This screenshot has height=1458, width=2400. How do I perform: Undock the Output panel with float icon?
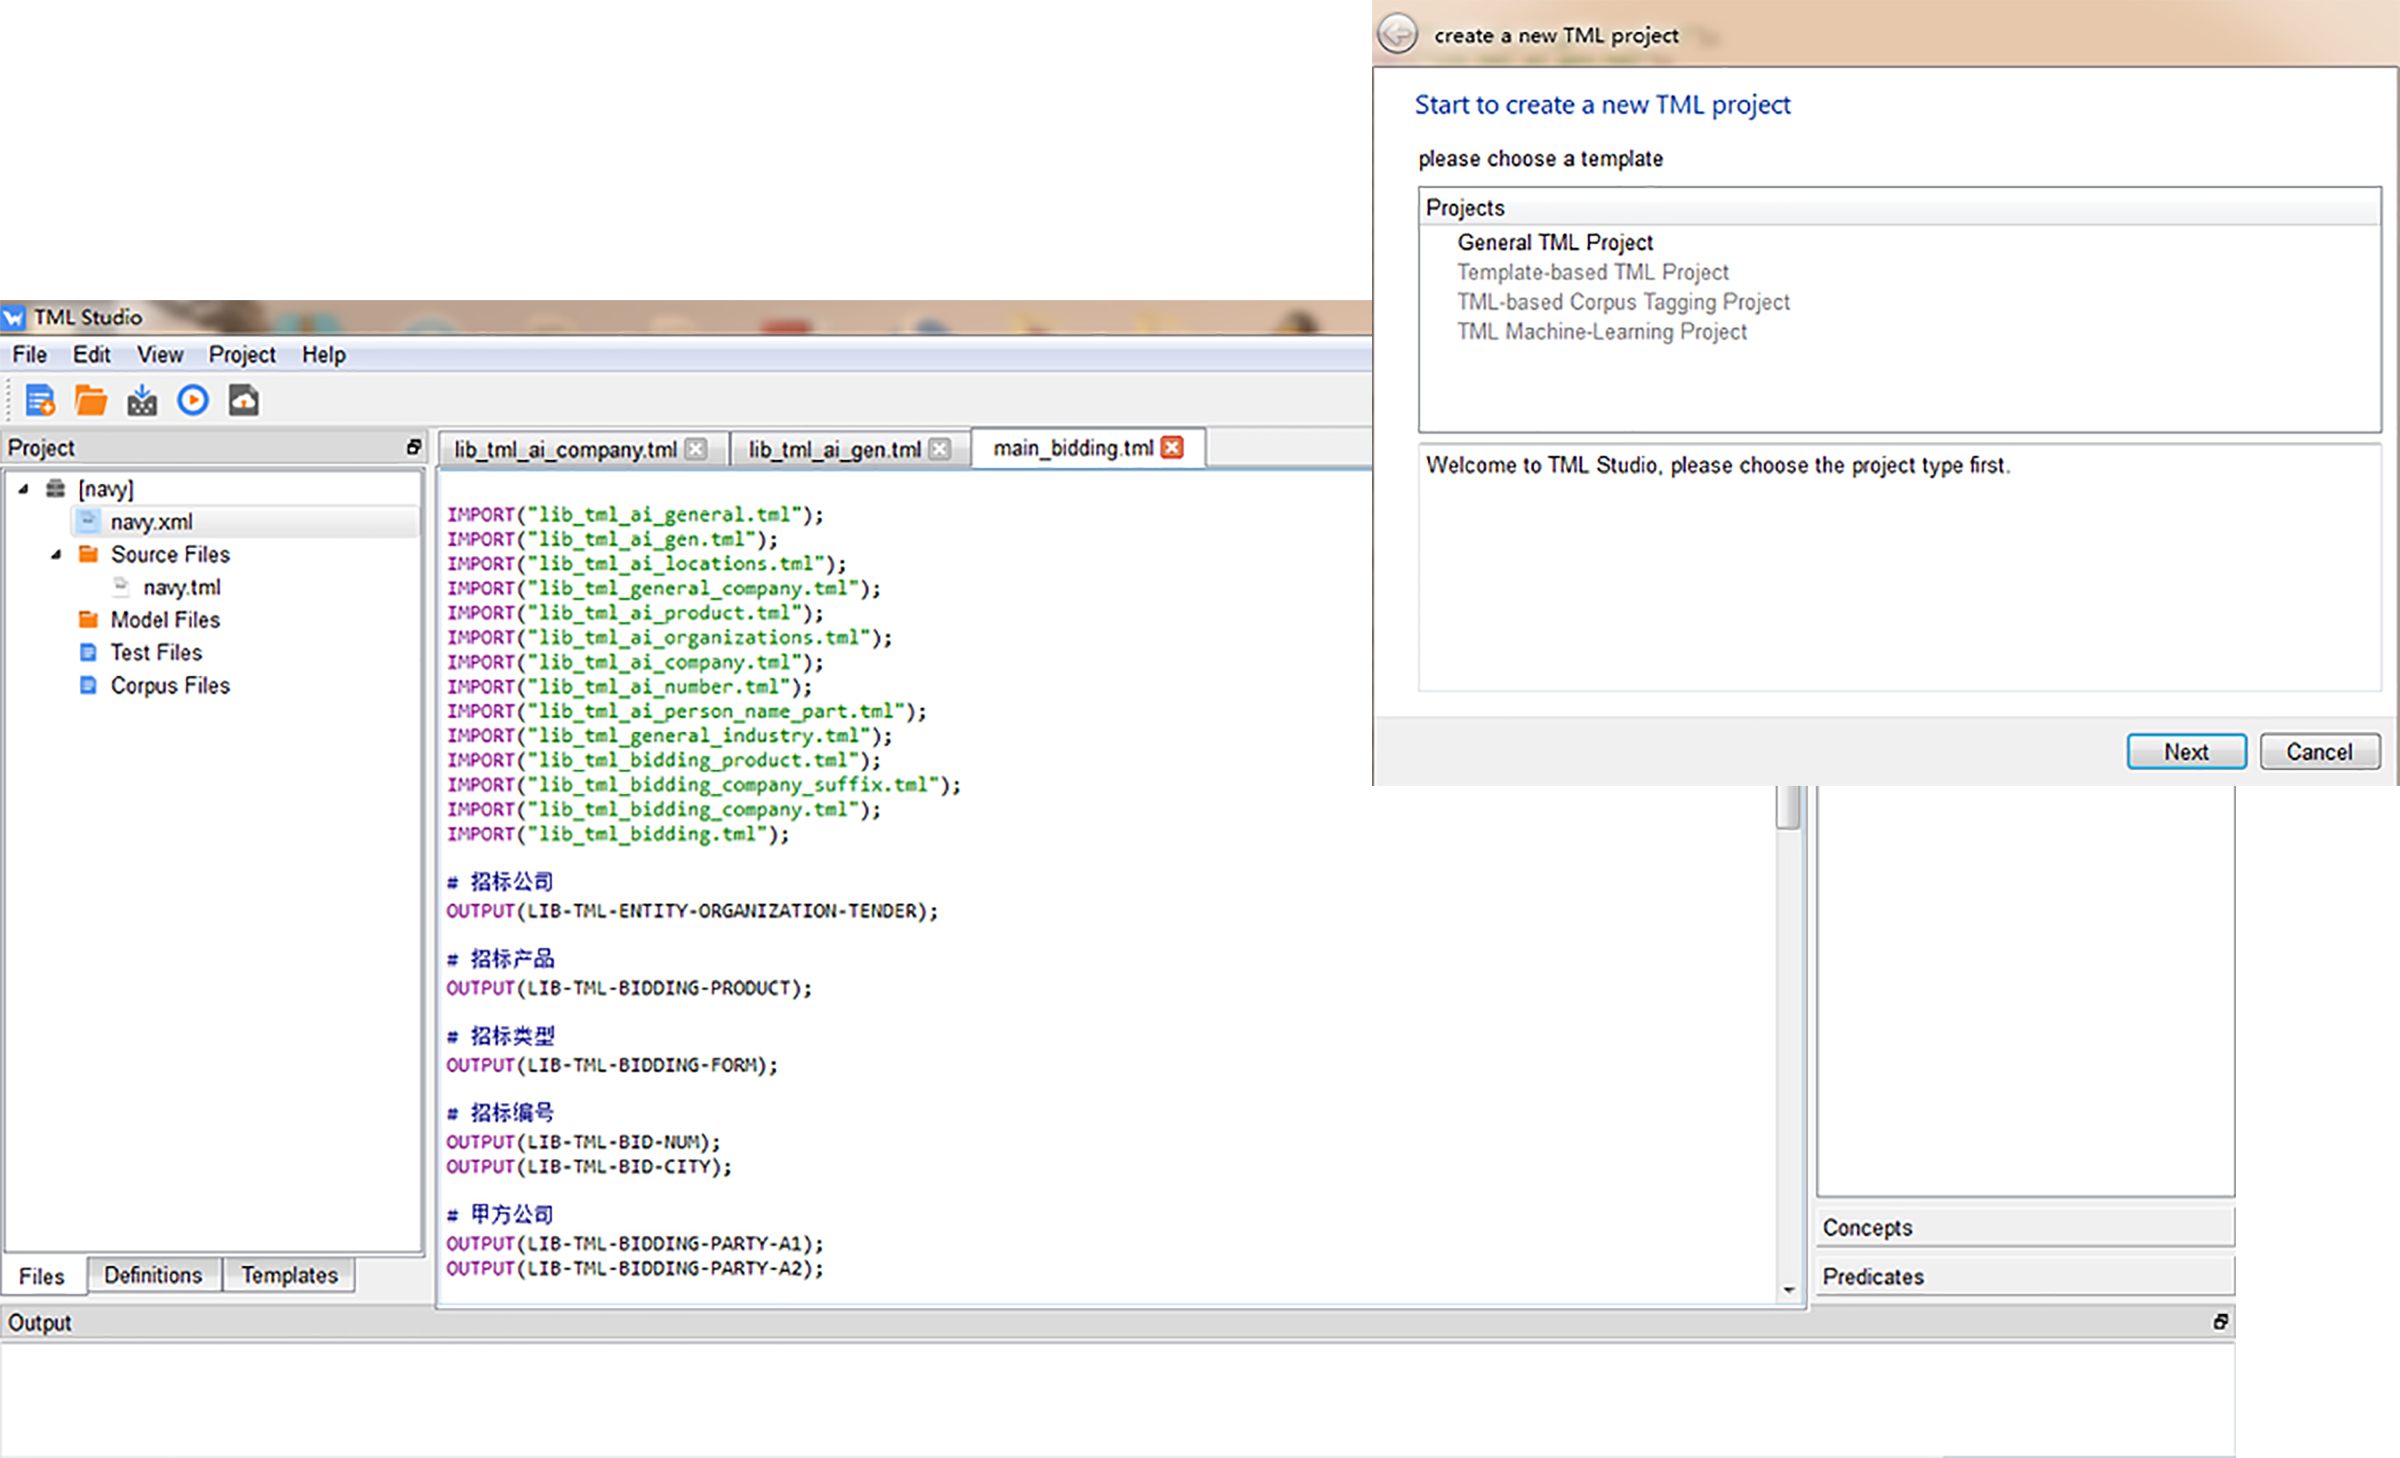pyautogui.click(x=2221, y=1322)
